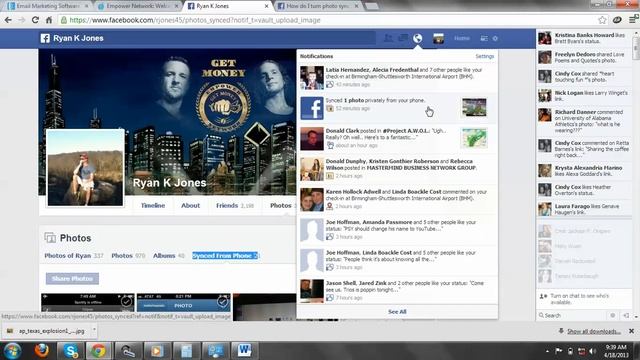Image resolution: width=640 pixels, height=360 pixels.
Task: Reload the page with refresh icon
Action: 35,20
